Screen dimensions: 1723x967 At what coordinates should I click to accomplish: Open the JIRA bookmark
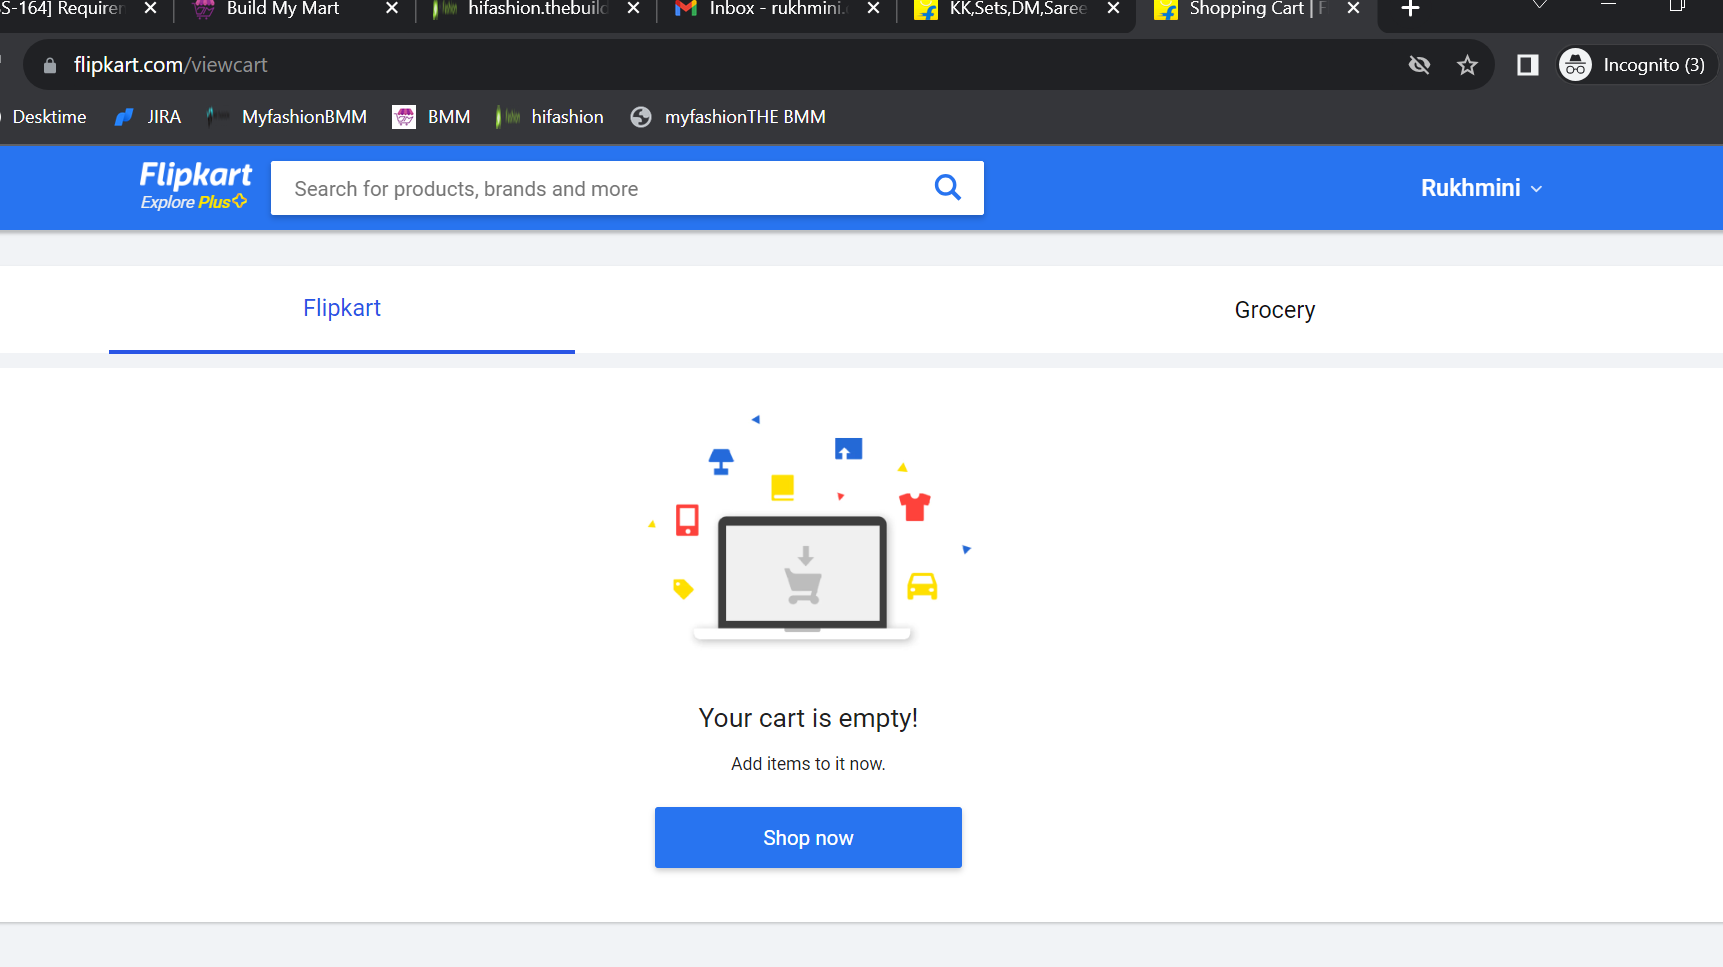[148, 117]
